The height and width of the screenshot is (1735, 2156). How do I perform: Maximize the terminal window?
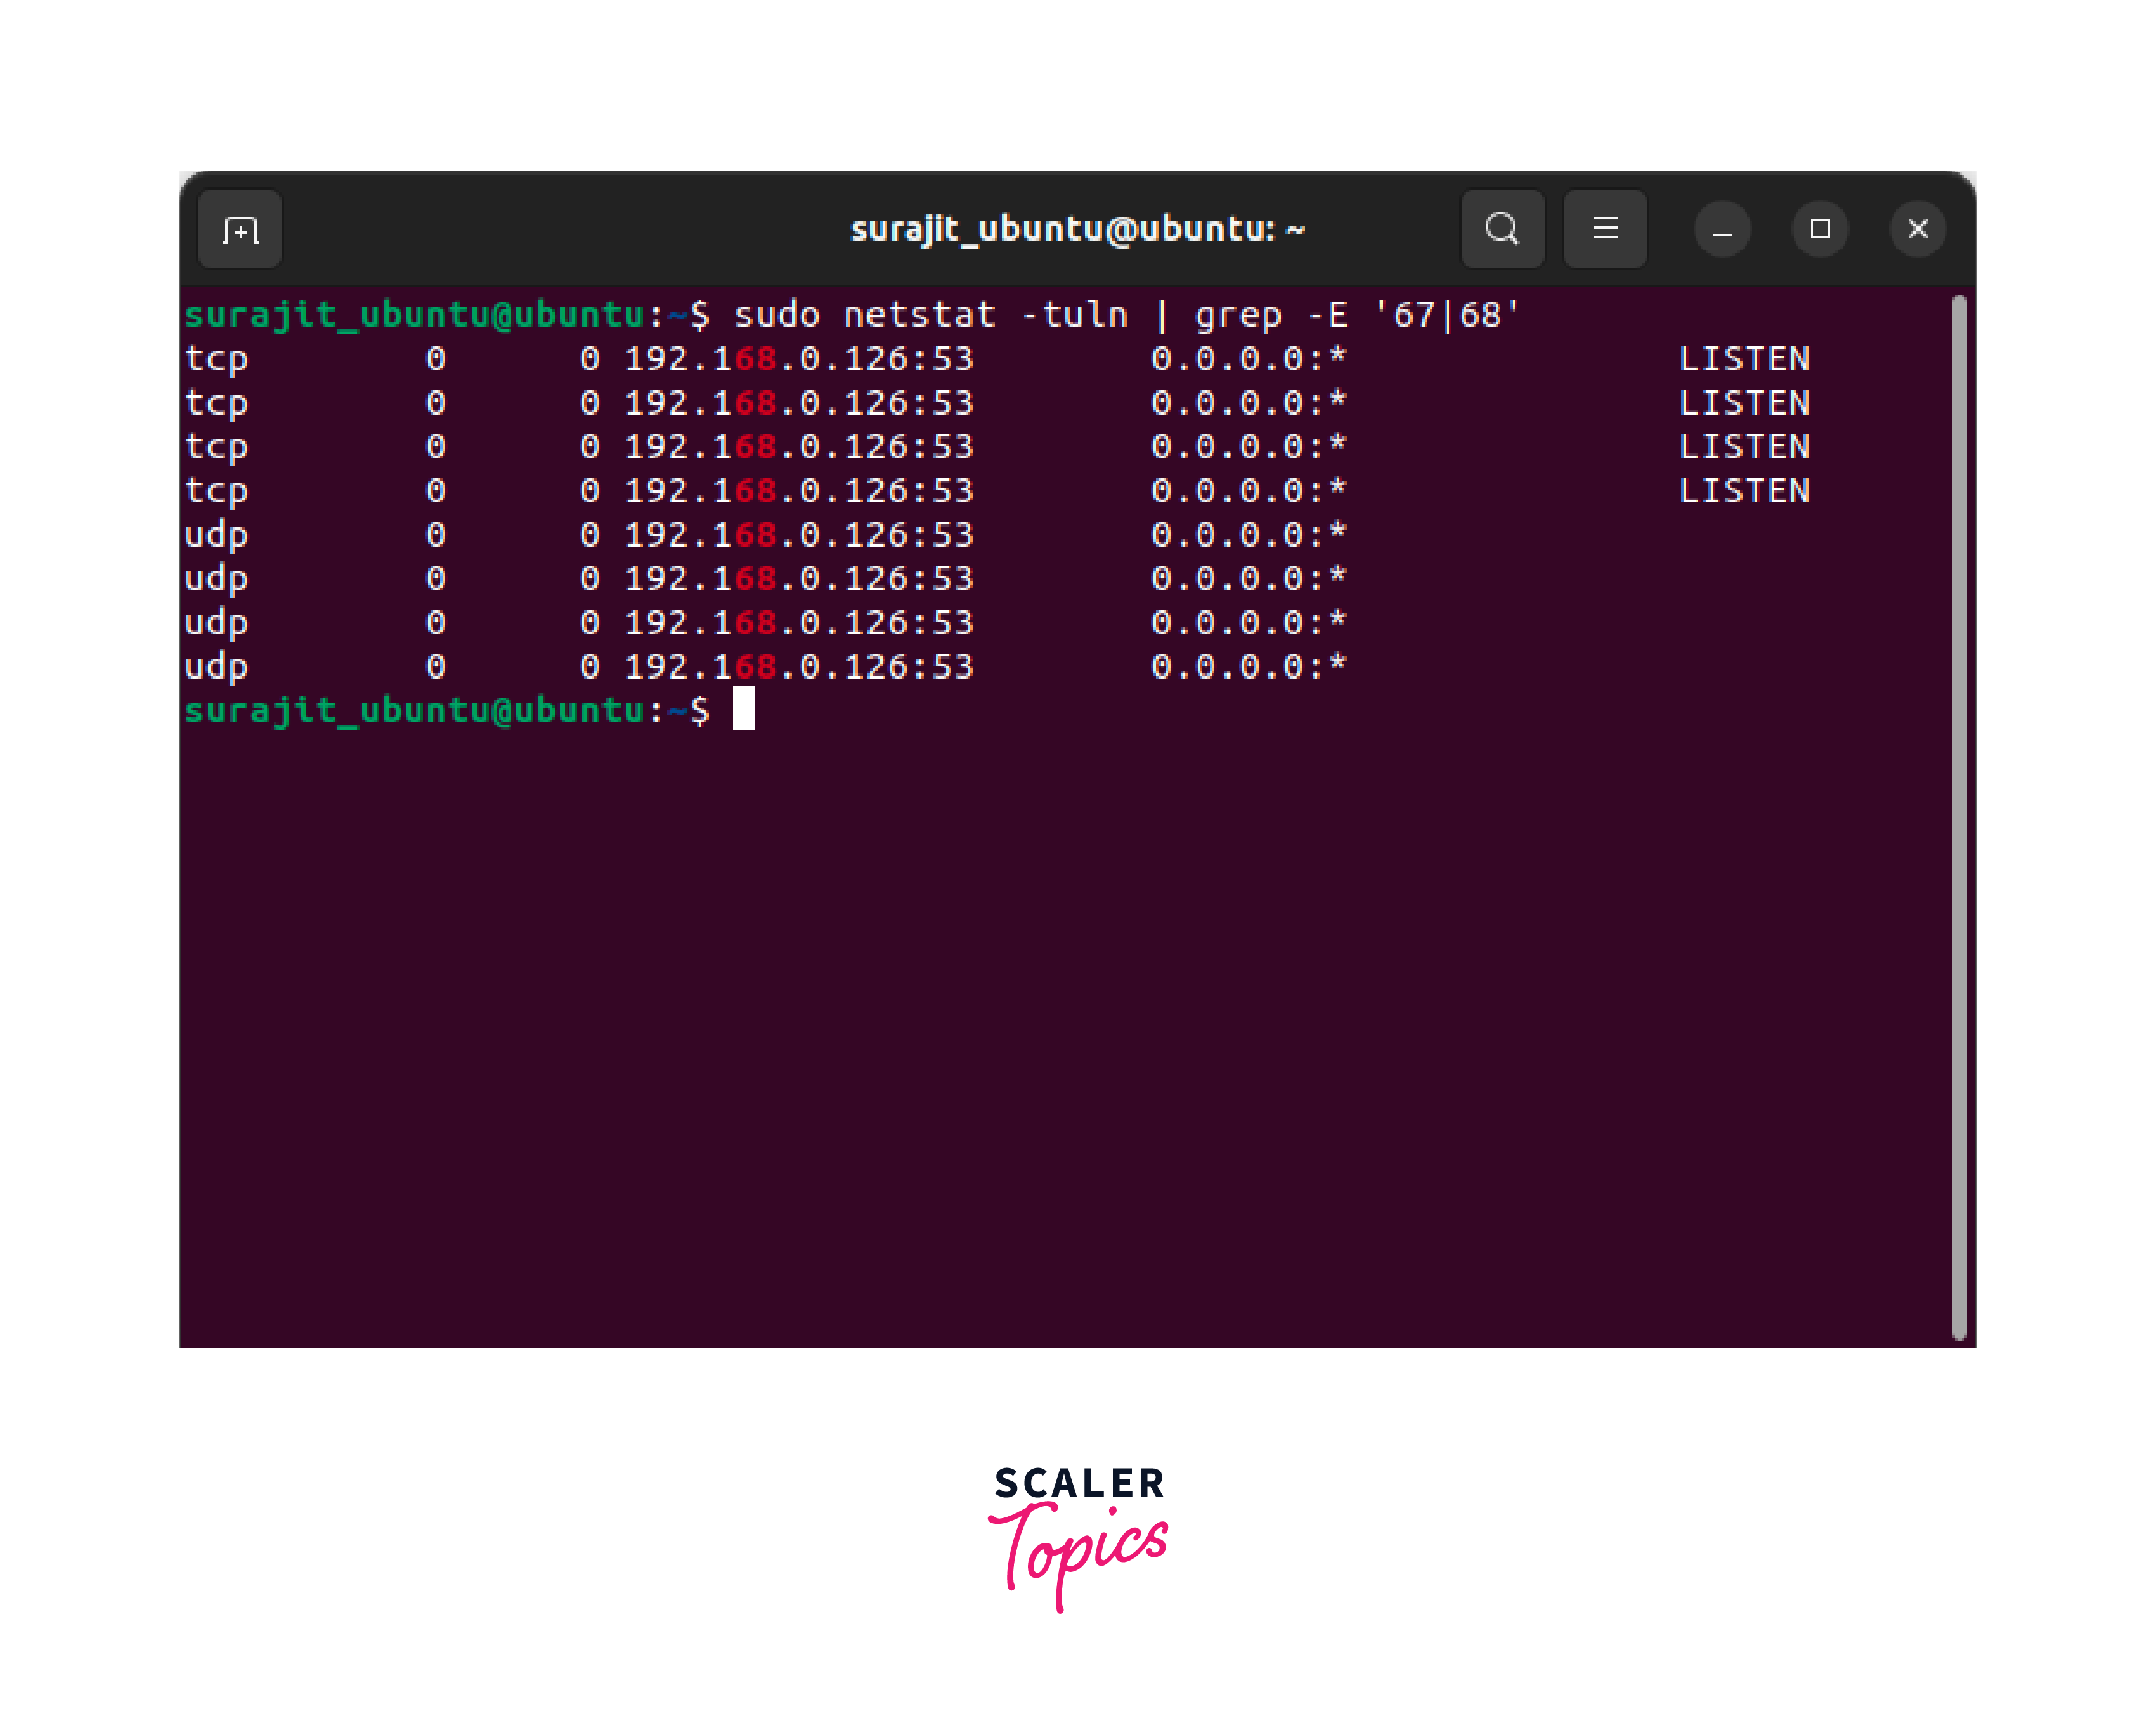[1819, 229]
